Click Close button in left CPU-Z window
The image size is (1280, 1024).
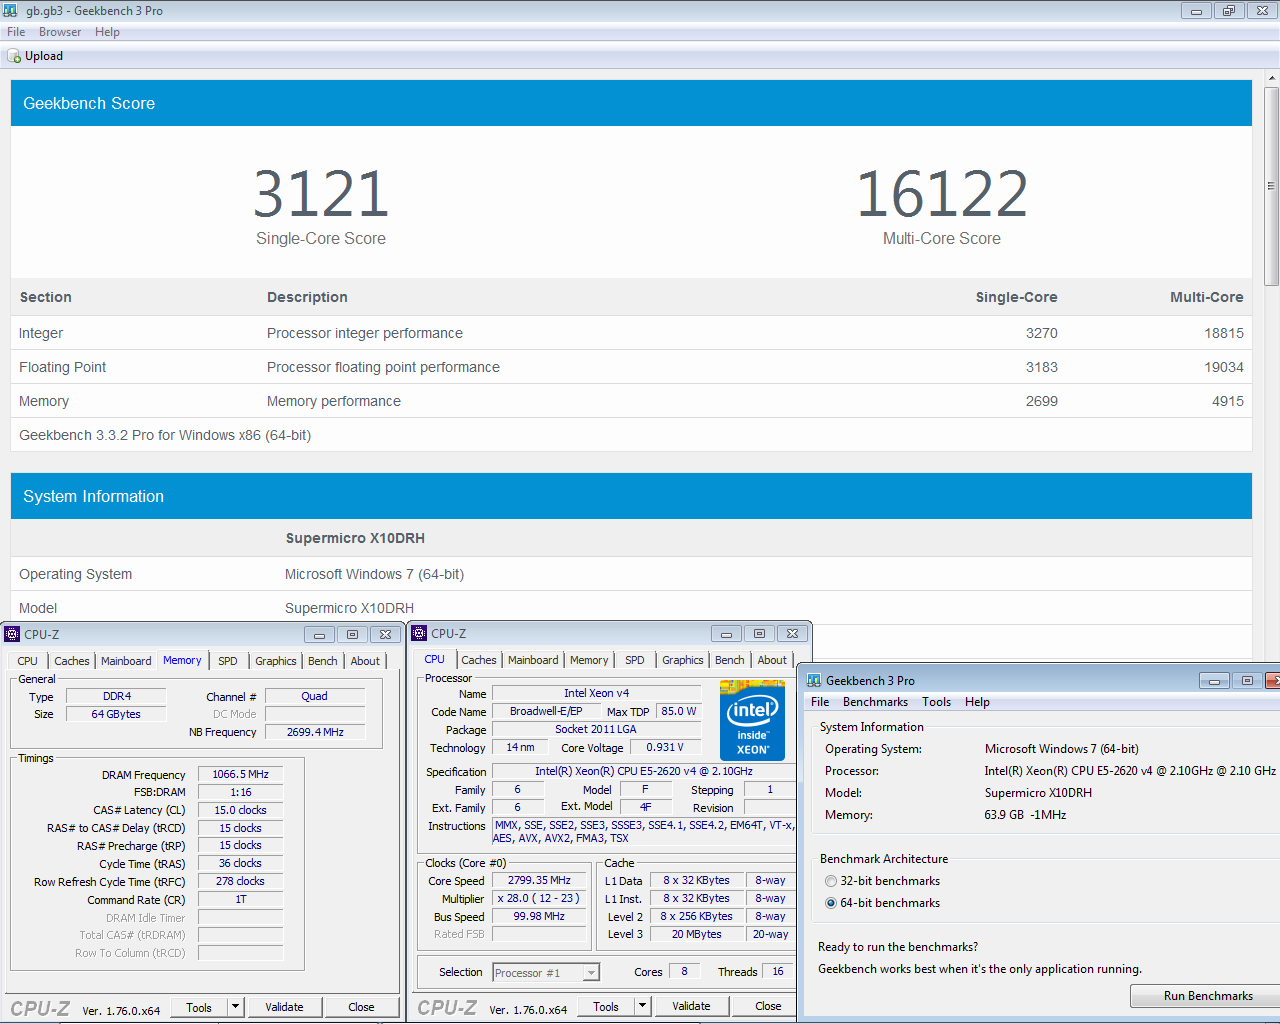tap(361, 1007)
